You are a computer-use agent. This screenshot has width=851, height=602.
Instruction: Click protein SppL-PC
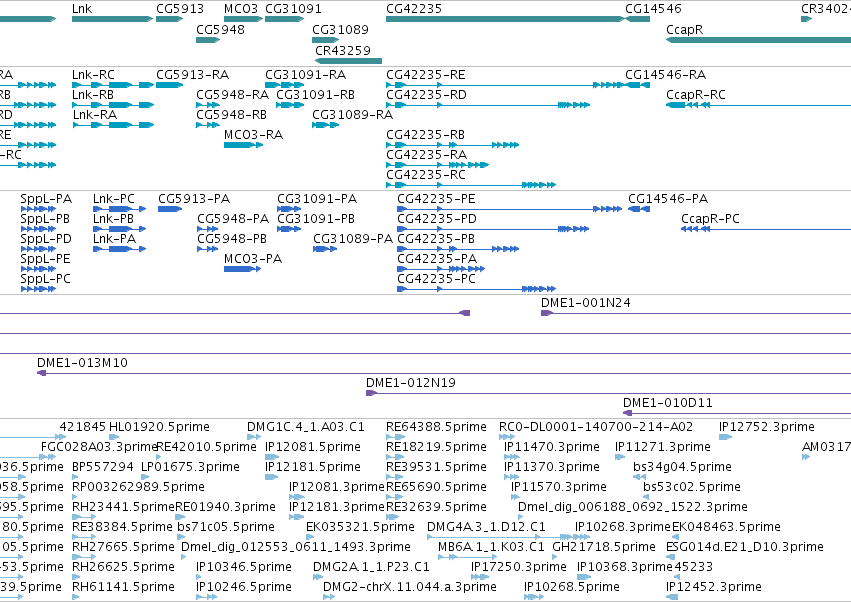click(46, 279)
